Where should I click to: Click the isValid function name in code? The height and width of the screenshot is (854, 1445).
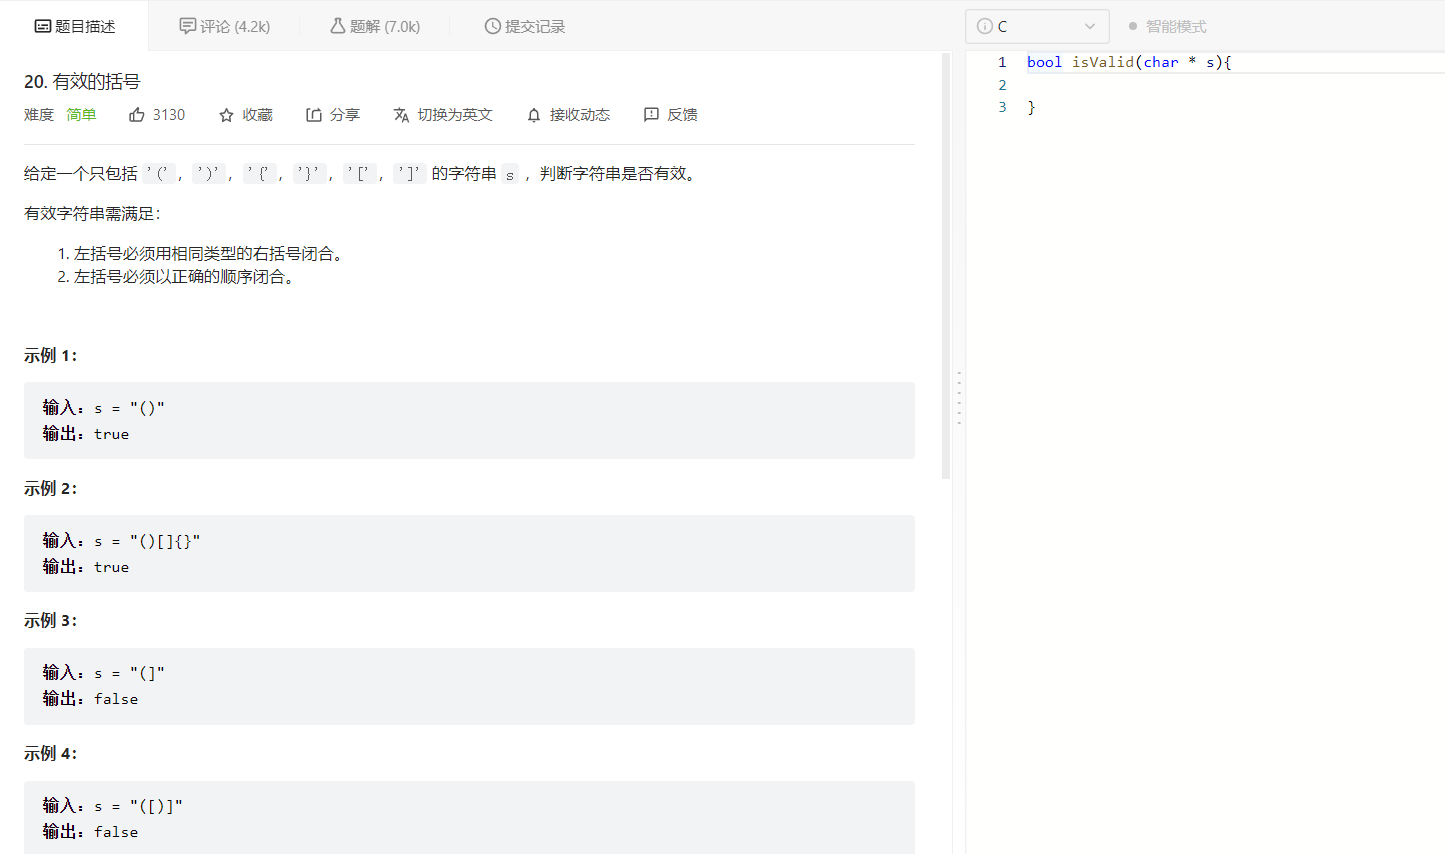[1103, 62]
